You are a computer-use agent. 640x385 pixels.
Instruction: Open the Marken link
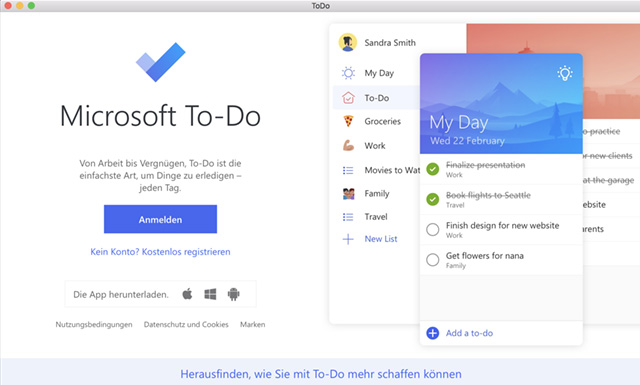(x=253, y=325)
